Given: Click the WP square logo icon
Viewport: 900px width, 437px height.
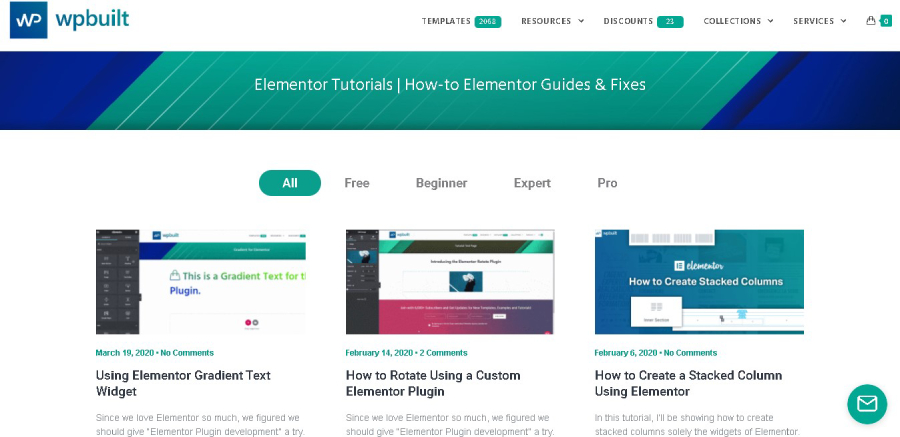Looking at the screenshot, I should (29, 20).
